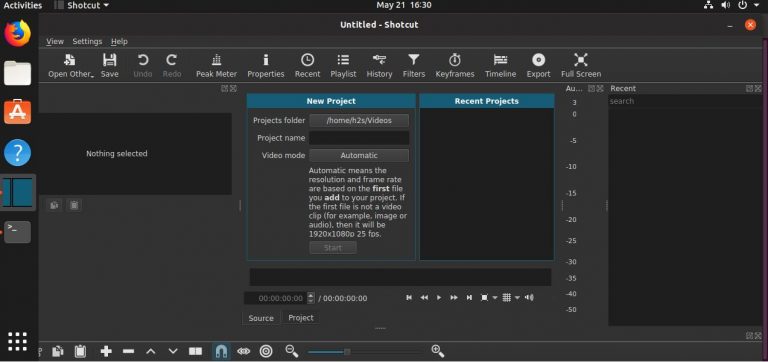Click the timecode stepper arrows
Image resolution: width=768 pixels, height=362 pixels.
311,298
